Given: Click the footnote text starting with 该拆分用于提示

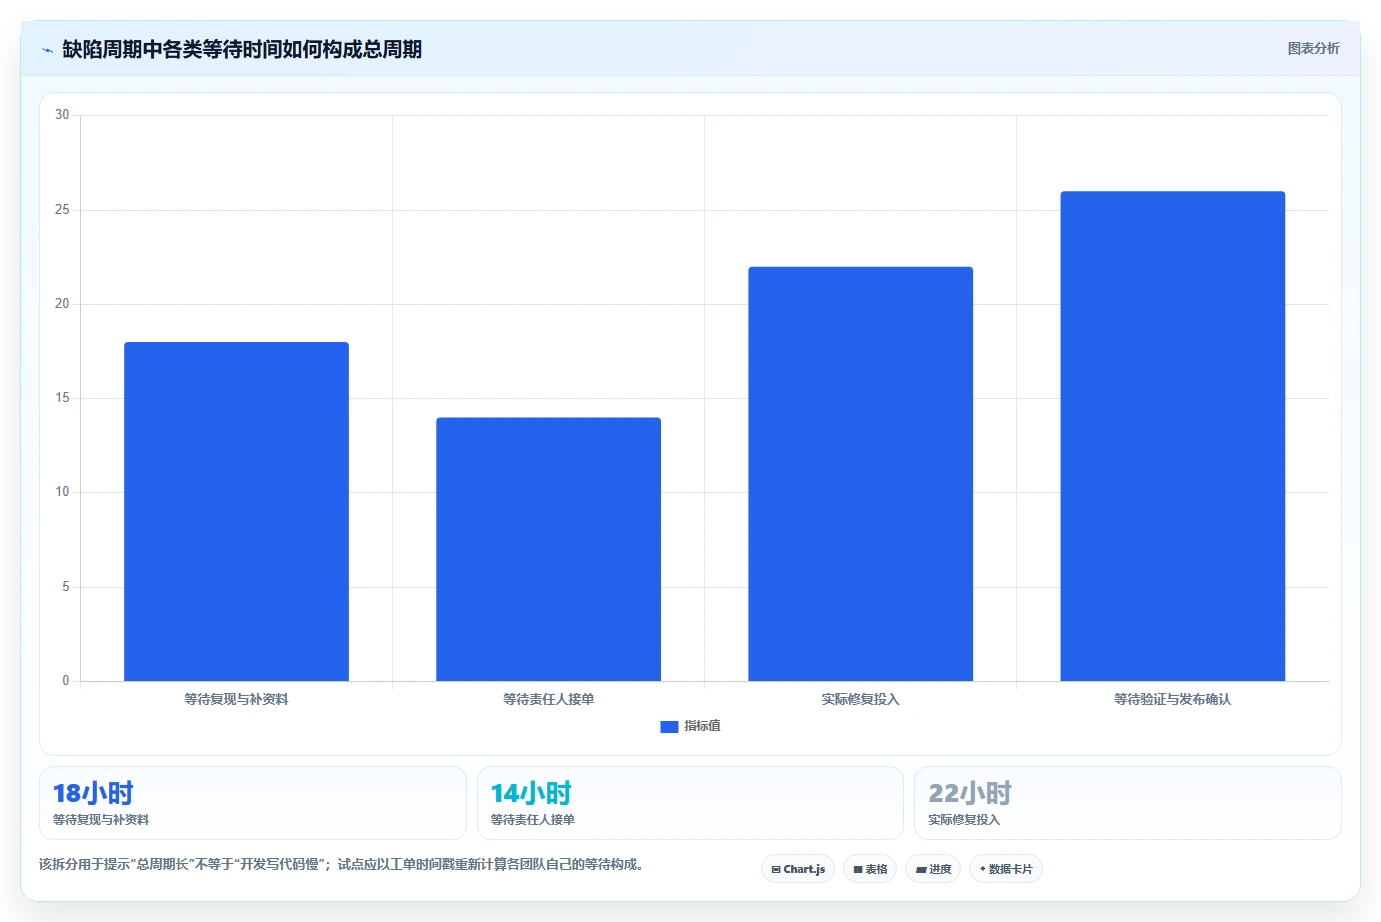Looking at the screenshot, I should (x=341, y=864).
